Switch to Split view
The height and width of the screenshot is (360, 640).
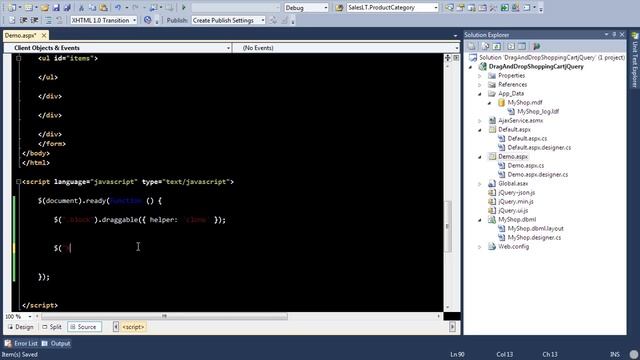tap(52, 327)
